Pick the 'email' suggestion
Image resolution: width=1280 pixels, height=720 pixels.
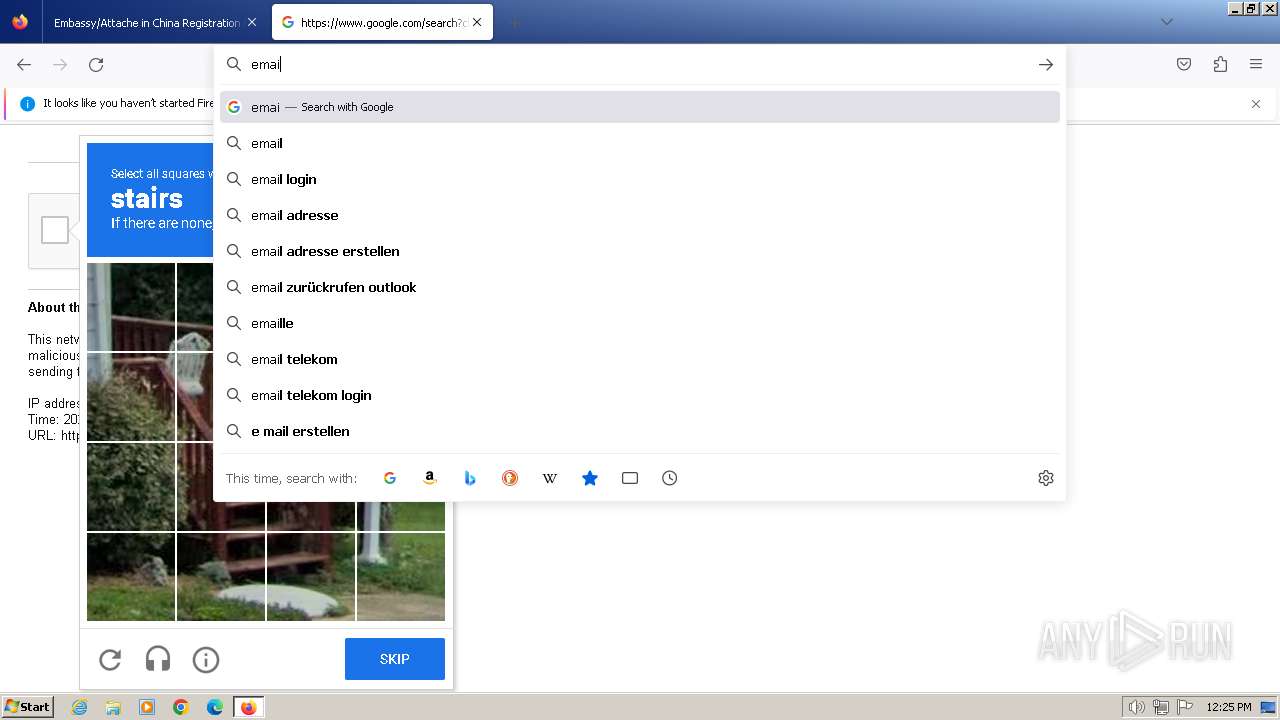[640, 143]
